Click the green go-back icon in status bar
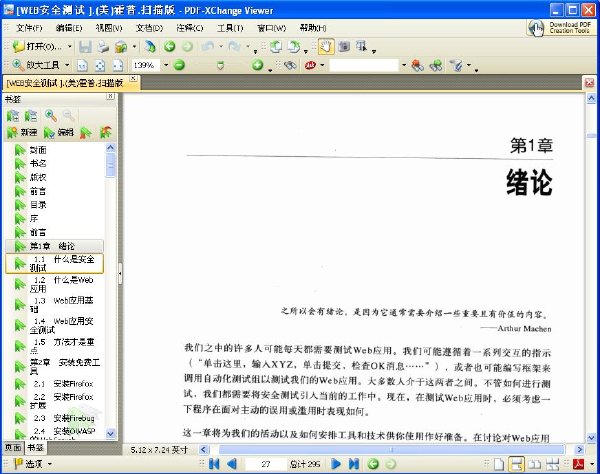Viewport: 600px width, 474px height. [x=373, y=464]
